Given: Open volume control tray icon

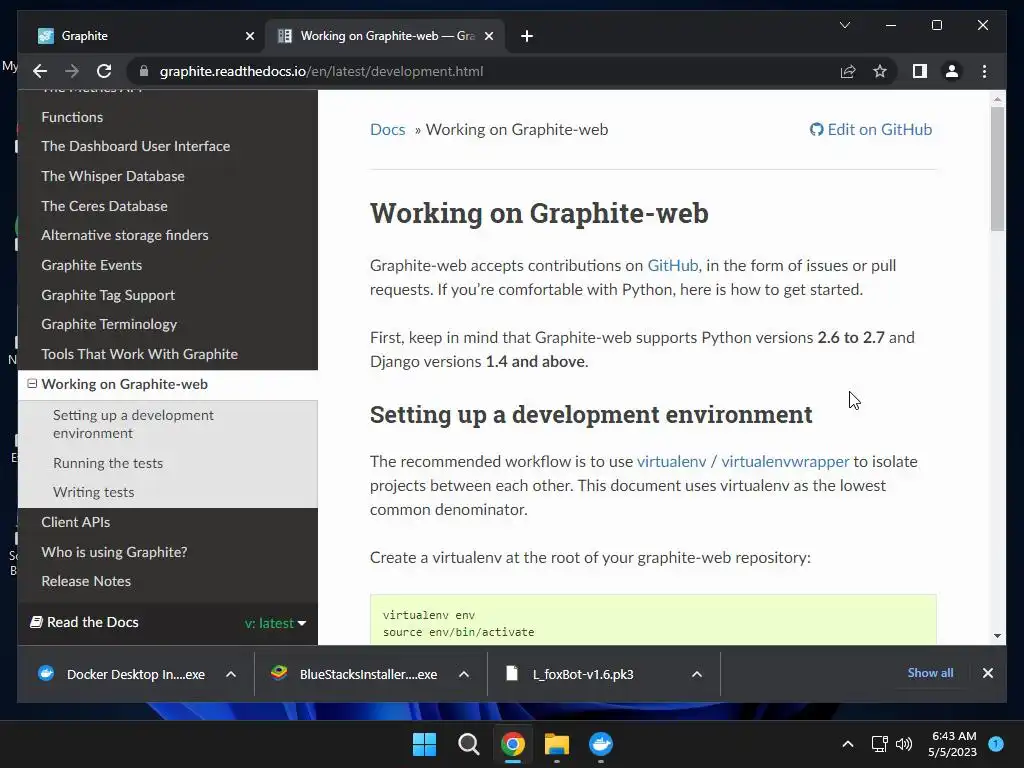Looking at the screenshot, I should (x=904, y=744).
